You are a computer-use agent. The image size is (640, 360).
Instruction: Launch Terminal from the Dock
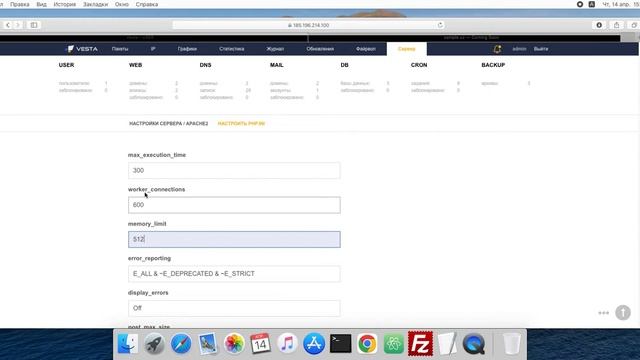click(x=340, y=344)
